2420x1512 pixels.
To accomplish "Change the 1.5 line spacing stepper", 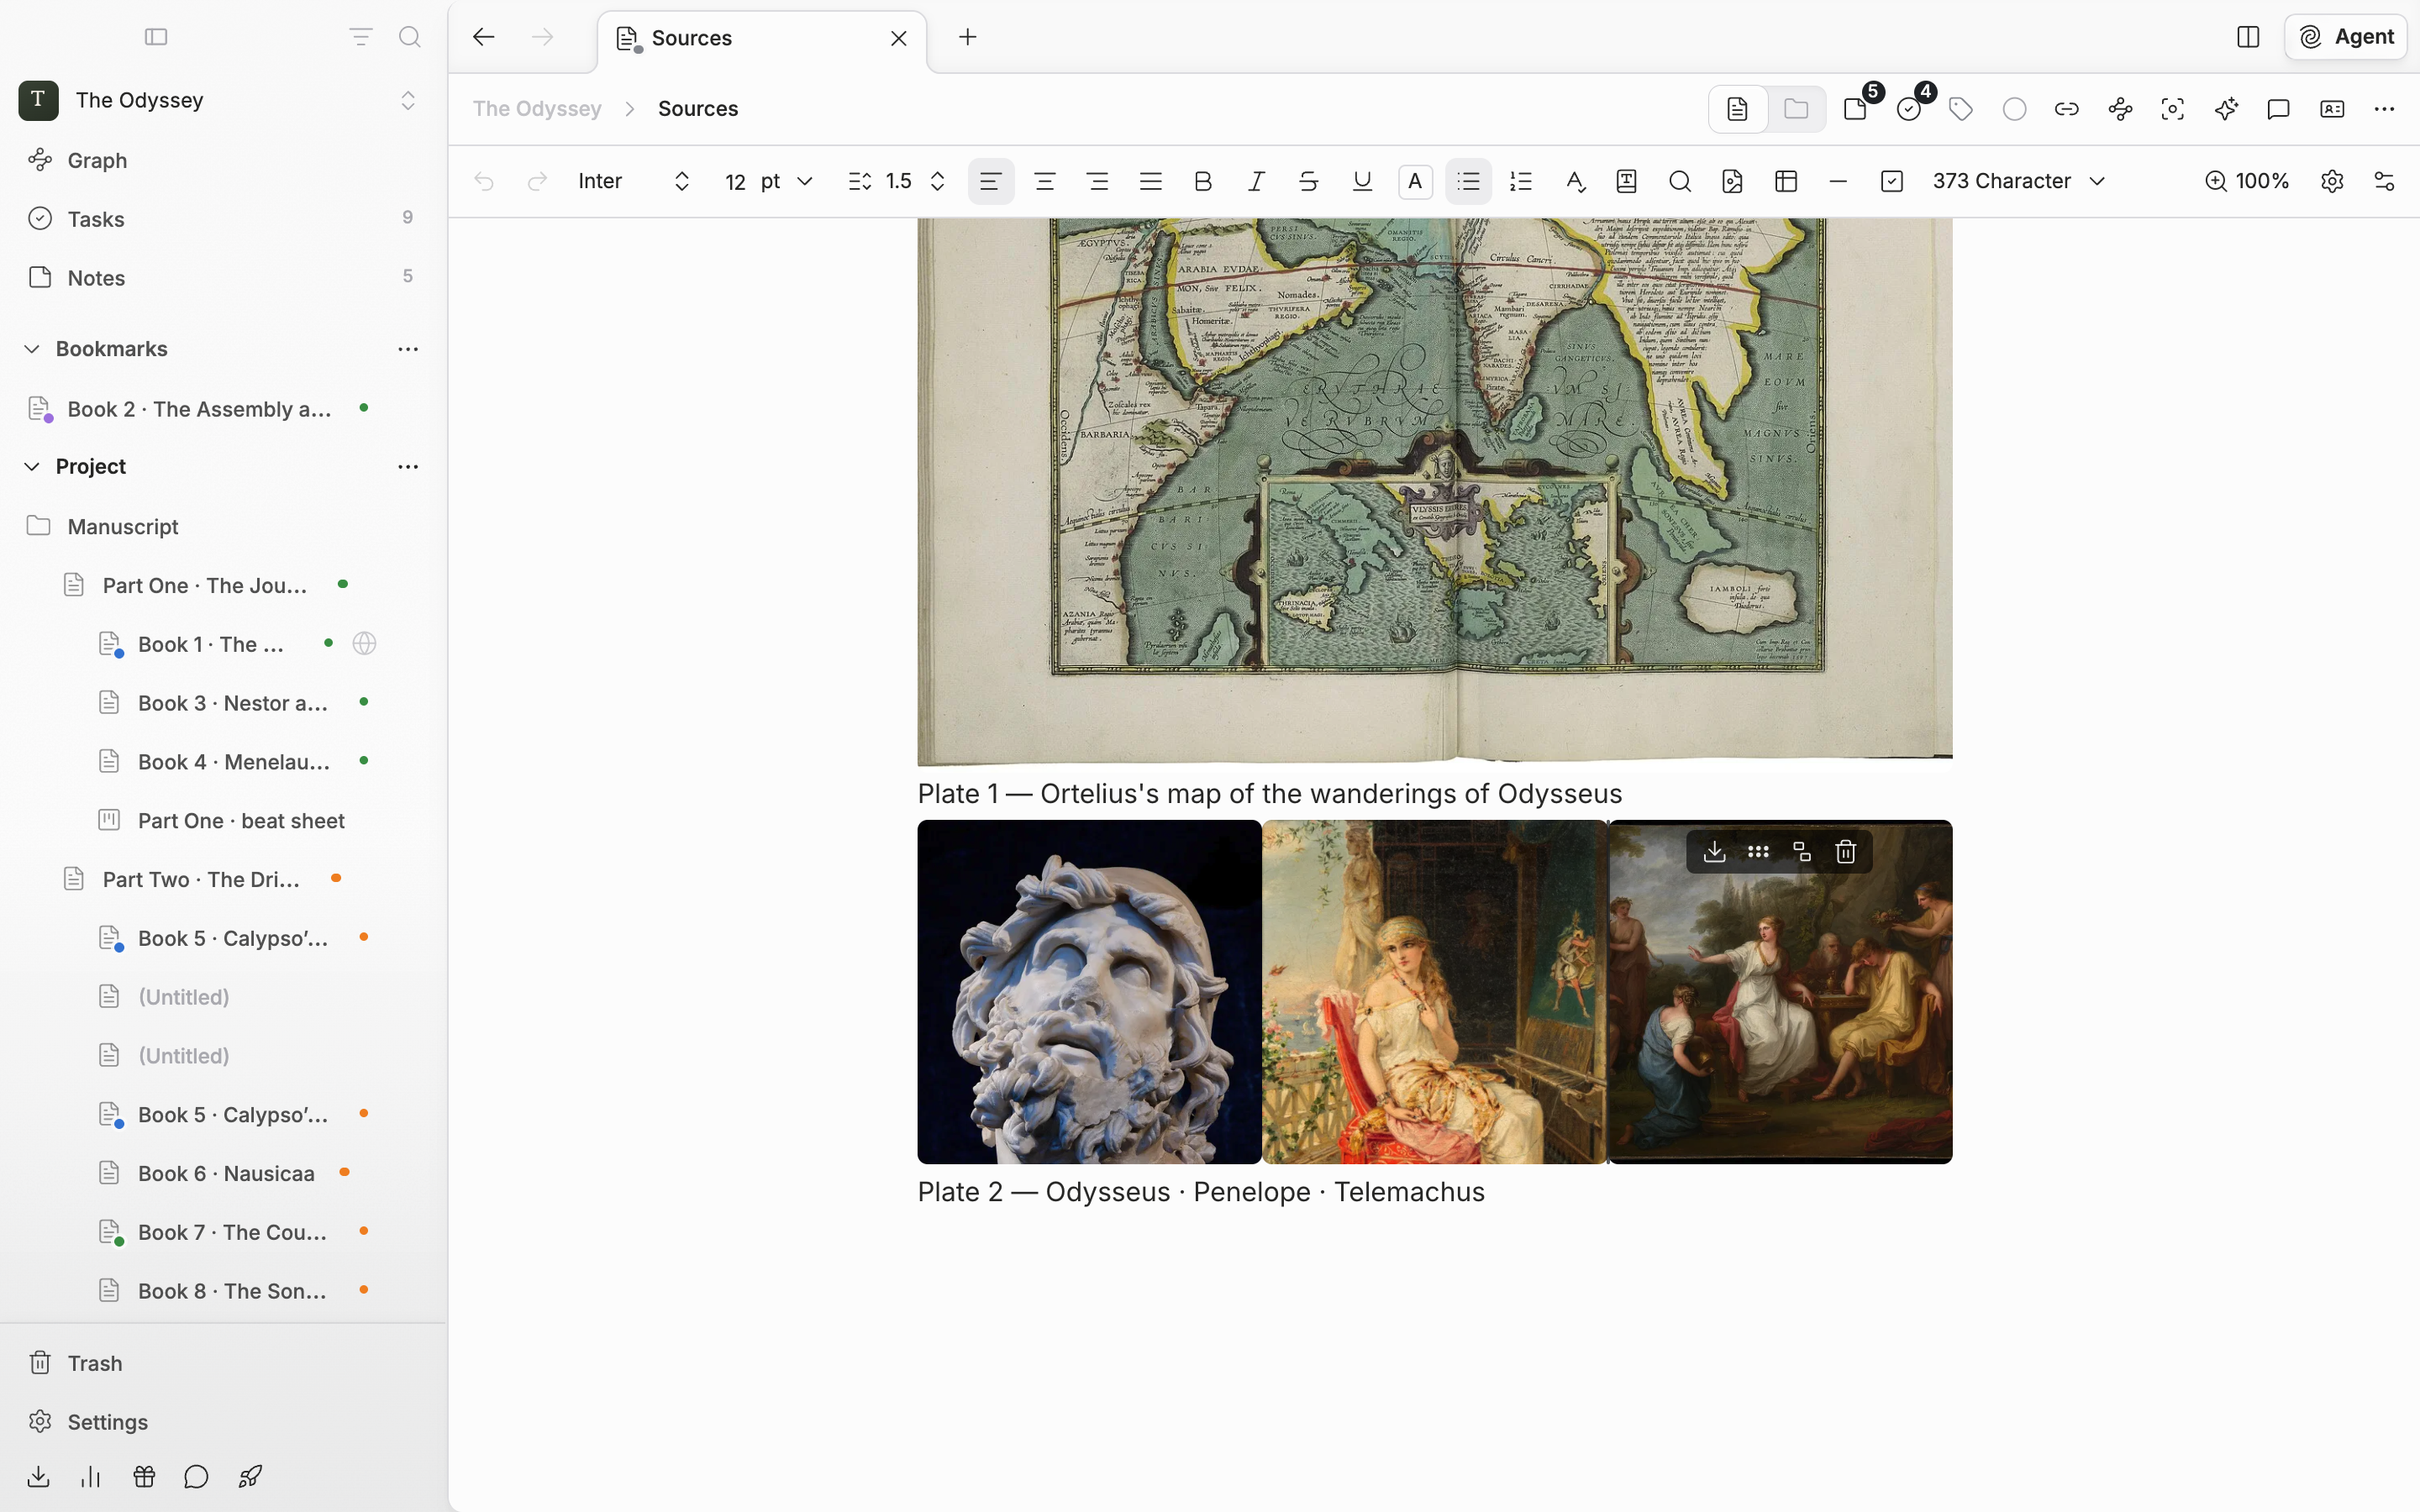I will [x=937, y=181].
